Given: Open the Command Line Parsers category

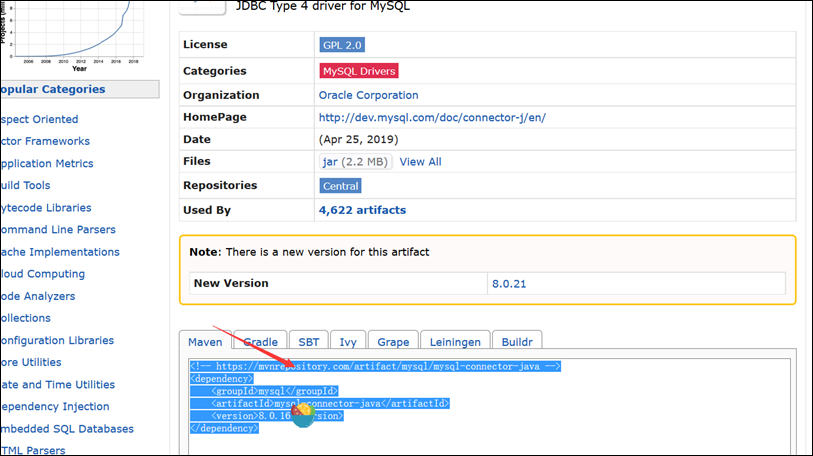Looking at the screenshot, I should pyautogui.click(x=58, y=229).
